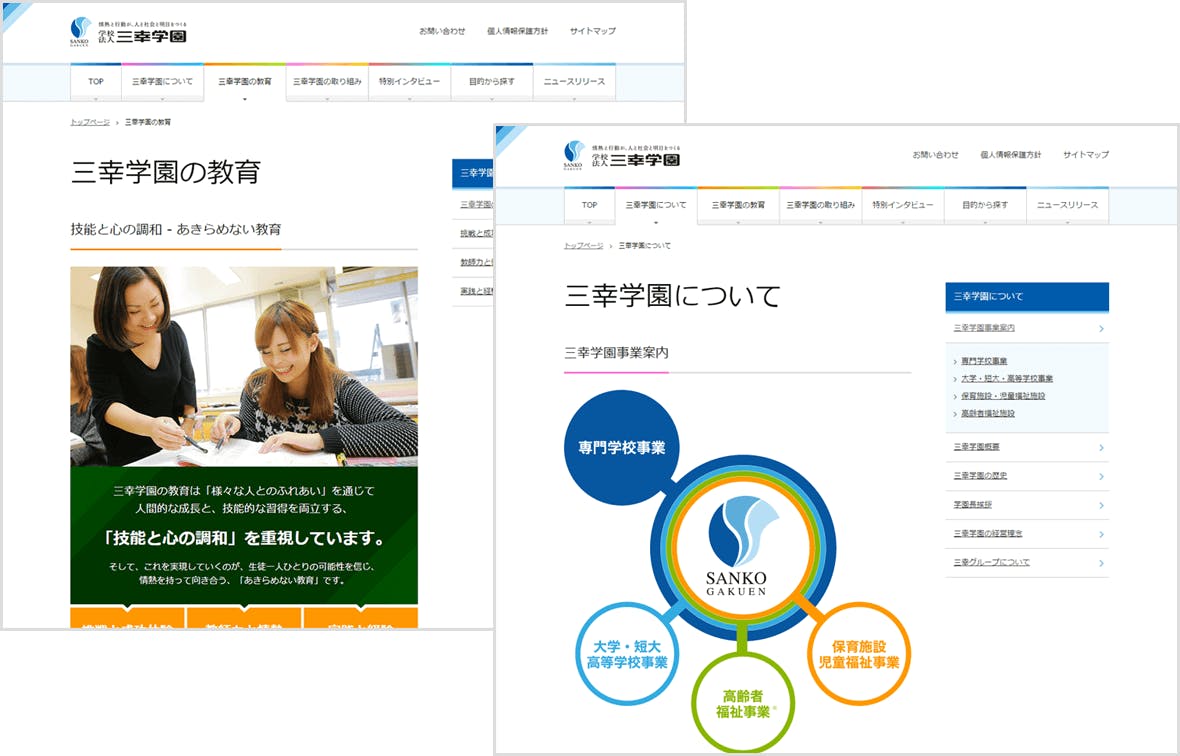Switch to the TOP tab

pyautogui.click(x=589, y=205)
